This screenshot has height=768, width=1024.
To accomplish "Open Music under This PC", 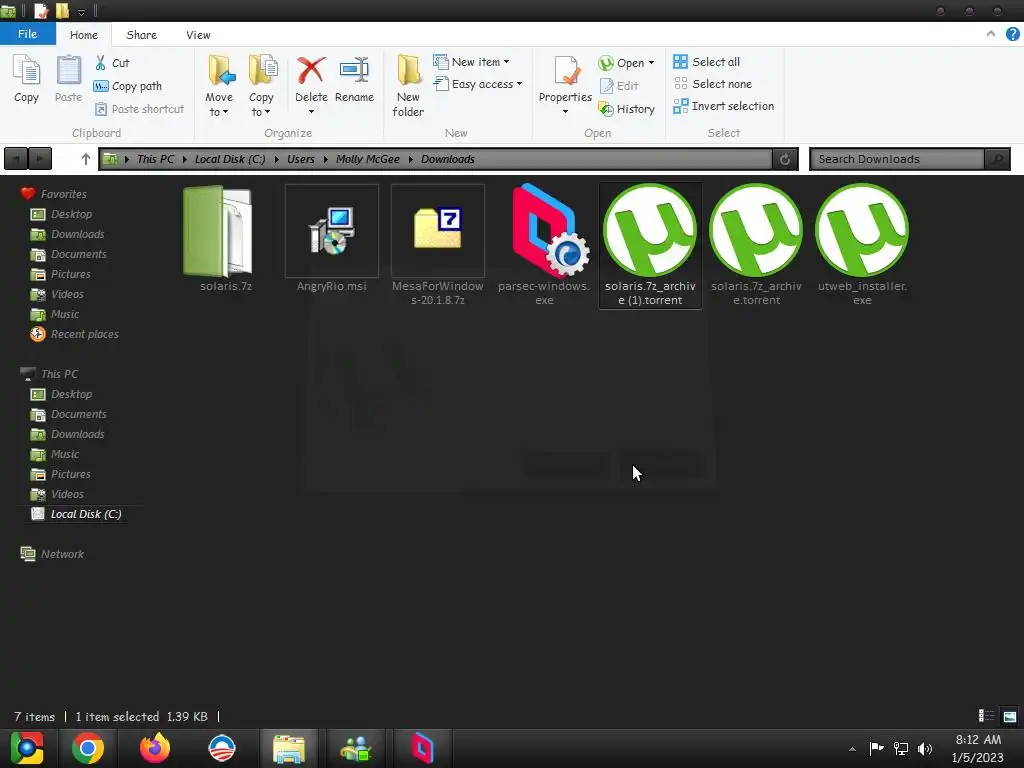I will (x=55, y=455).
